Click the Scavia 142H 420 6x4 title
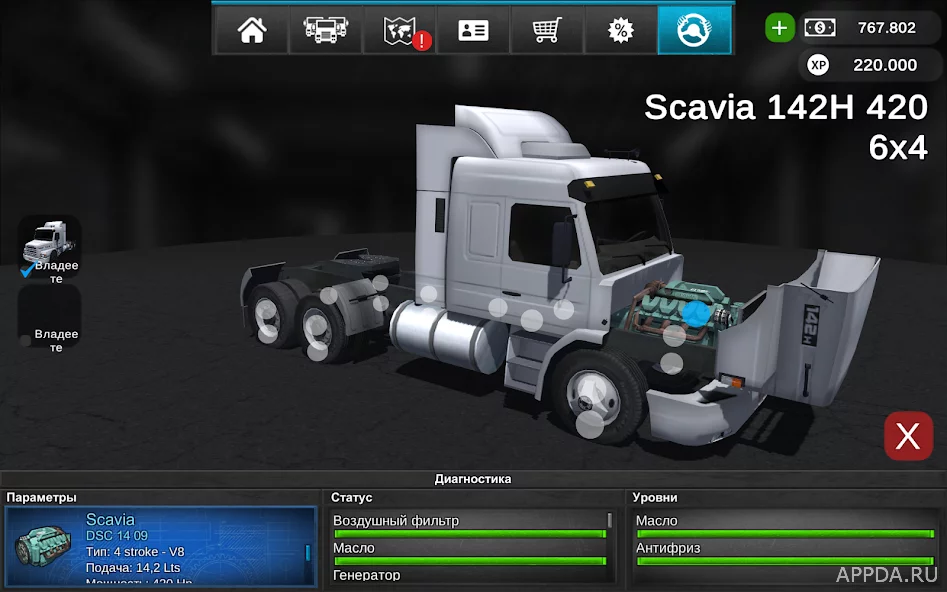The image size is (947, 592). tap(786, 127)
